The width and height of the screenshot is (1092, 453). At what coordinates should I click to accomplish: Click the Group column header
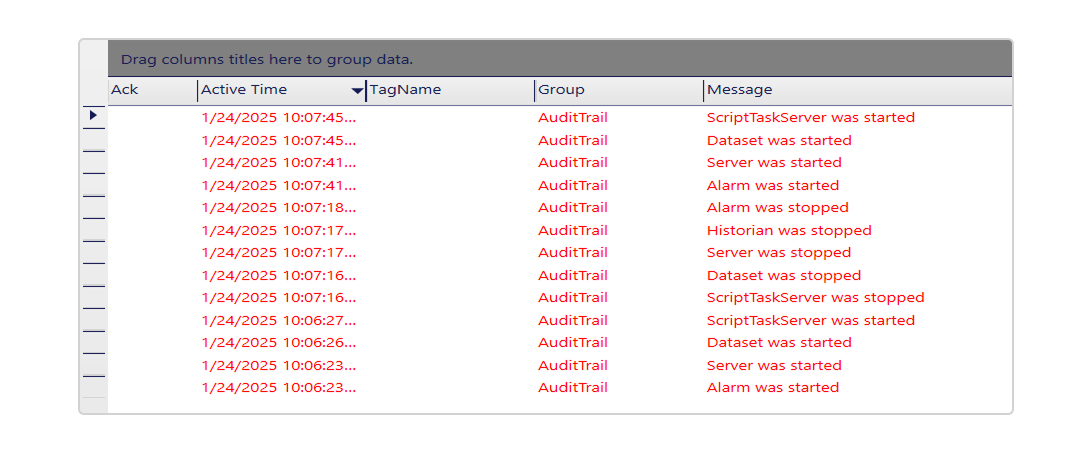point(619,90)
